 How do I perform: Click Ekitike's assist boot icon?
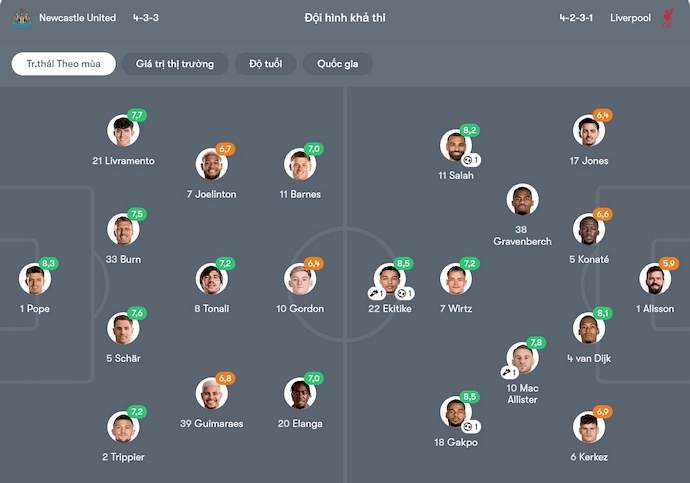point(376,293)
